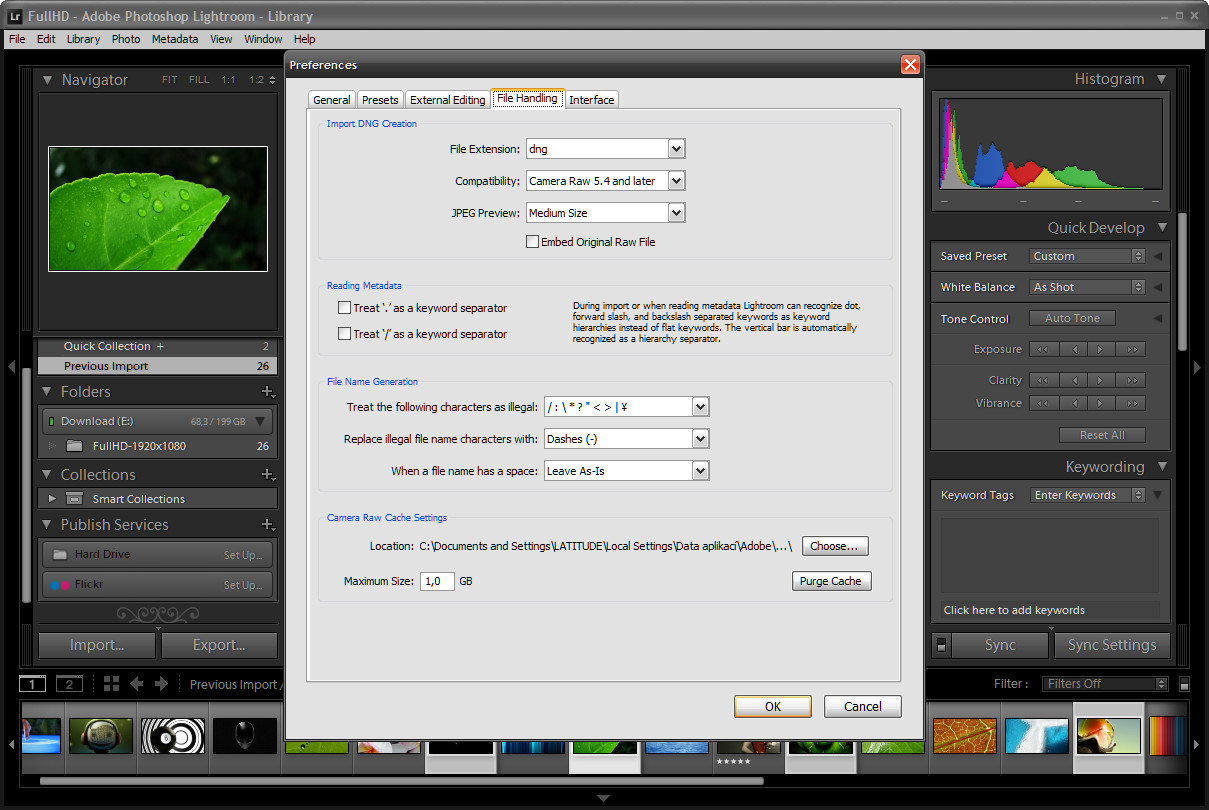The image size is (1209, 810).
Task: Select second window display button 2
Action: click(69, 684)
